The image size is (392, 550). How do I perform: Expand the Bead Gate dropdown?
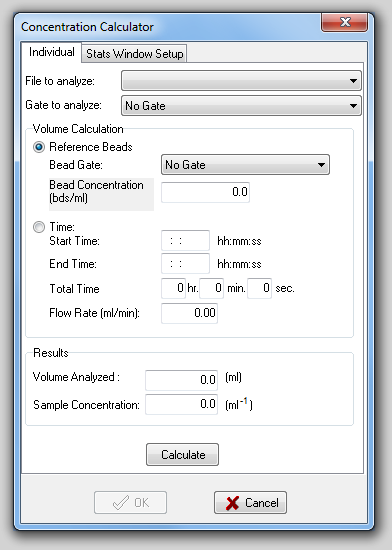point(245,165)
